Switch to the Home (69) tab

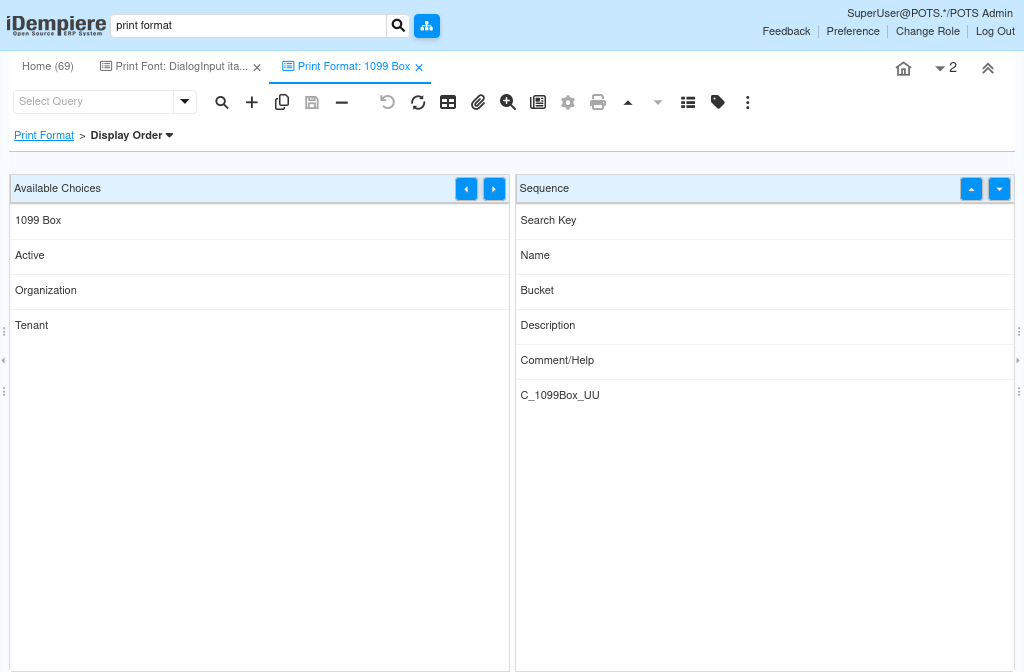coord(48,67)
